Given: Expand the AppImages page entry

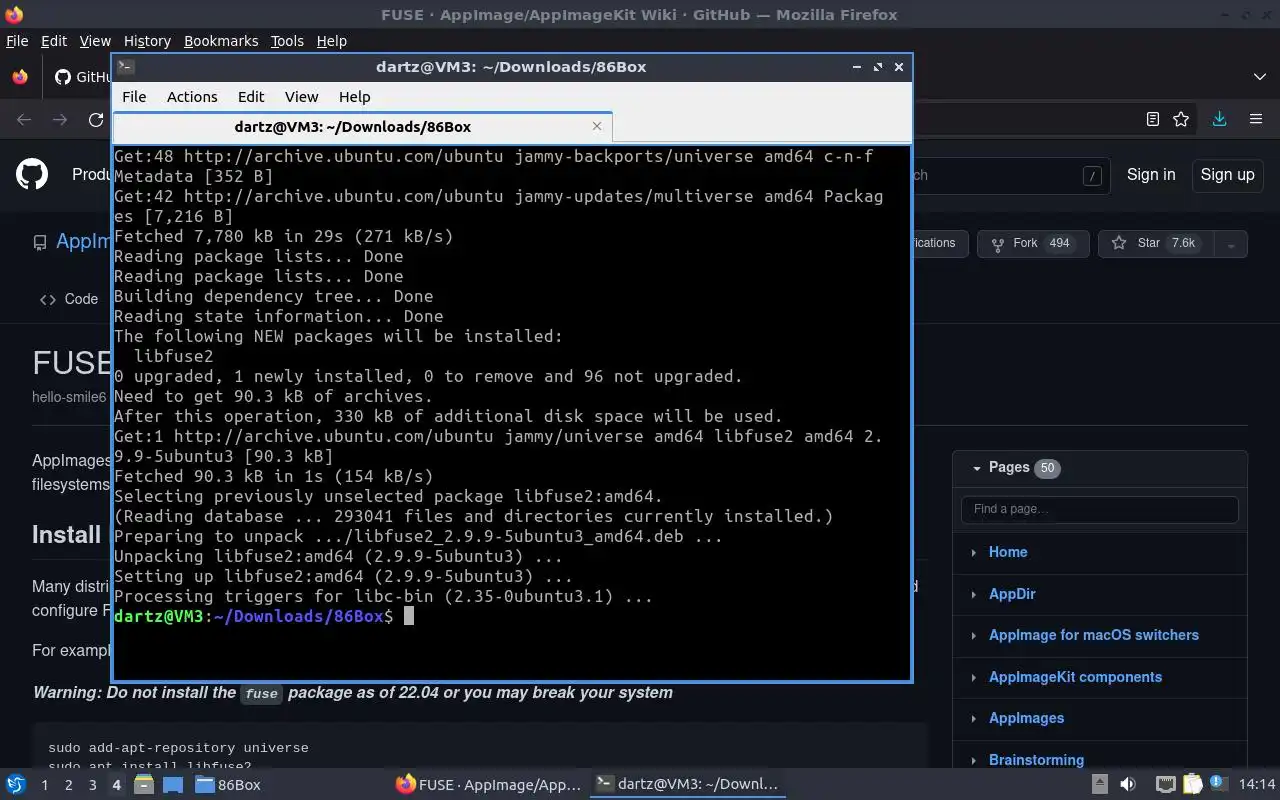Looking at the screenshot, I should pos(973,718).
